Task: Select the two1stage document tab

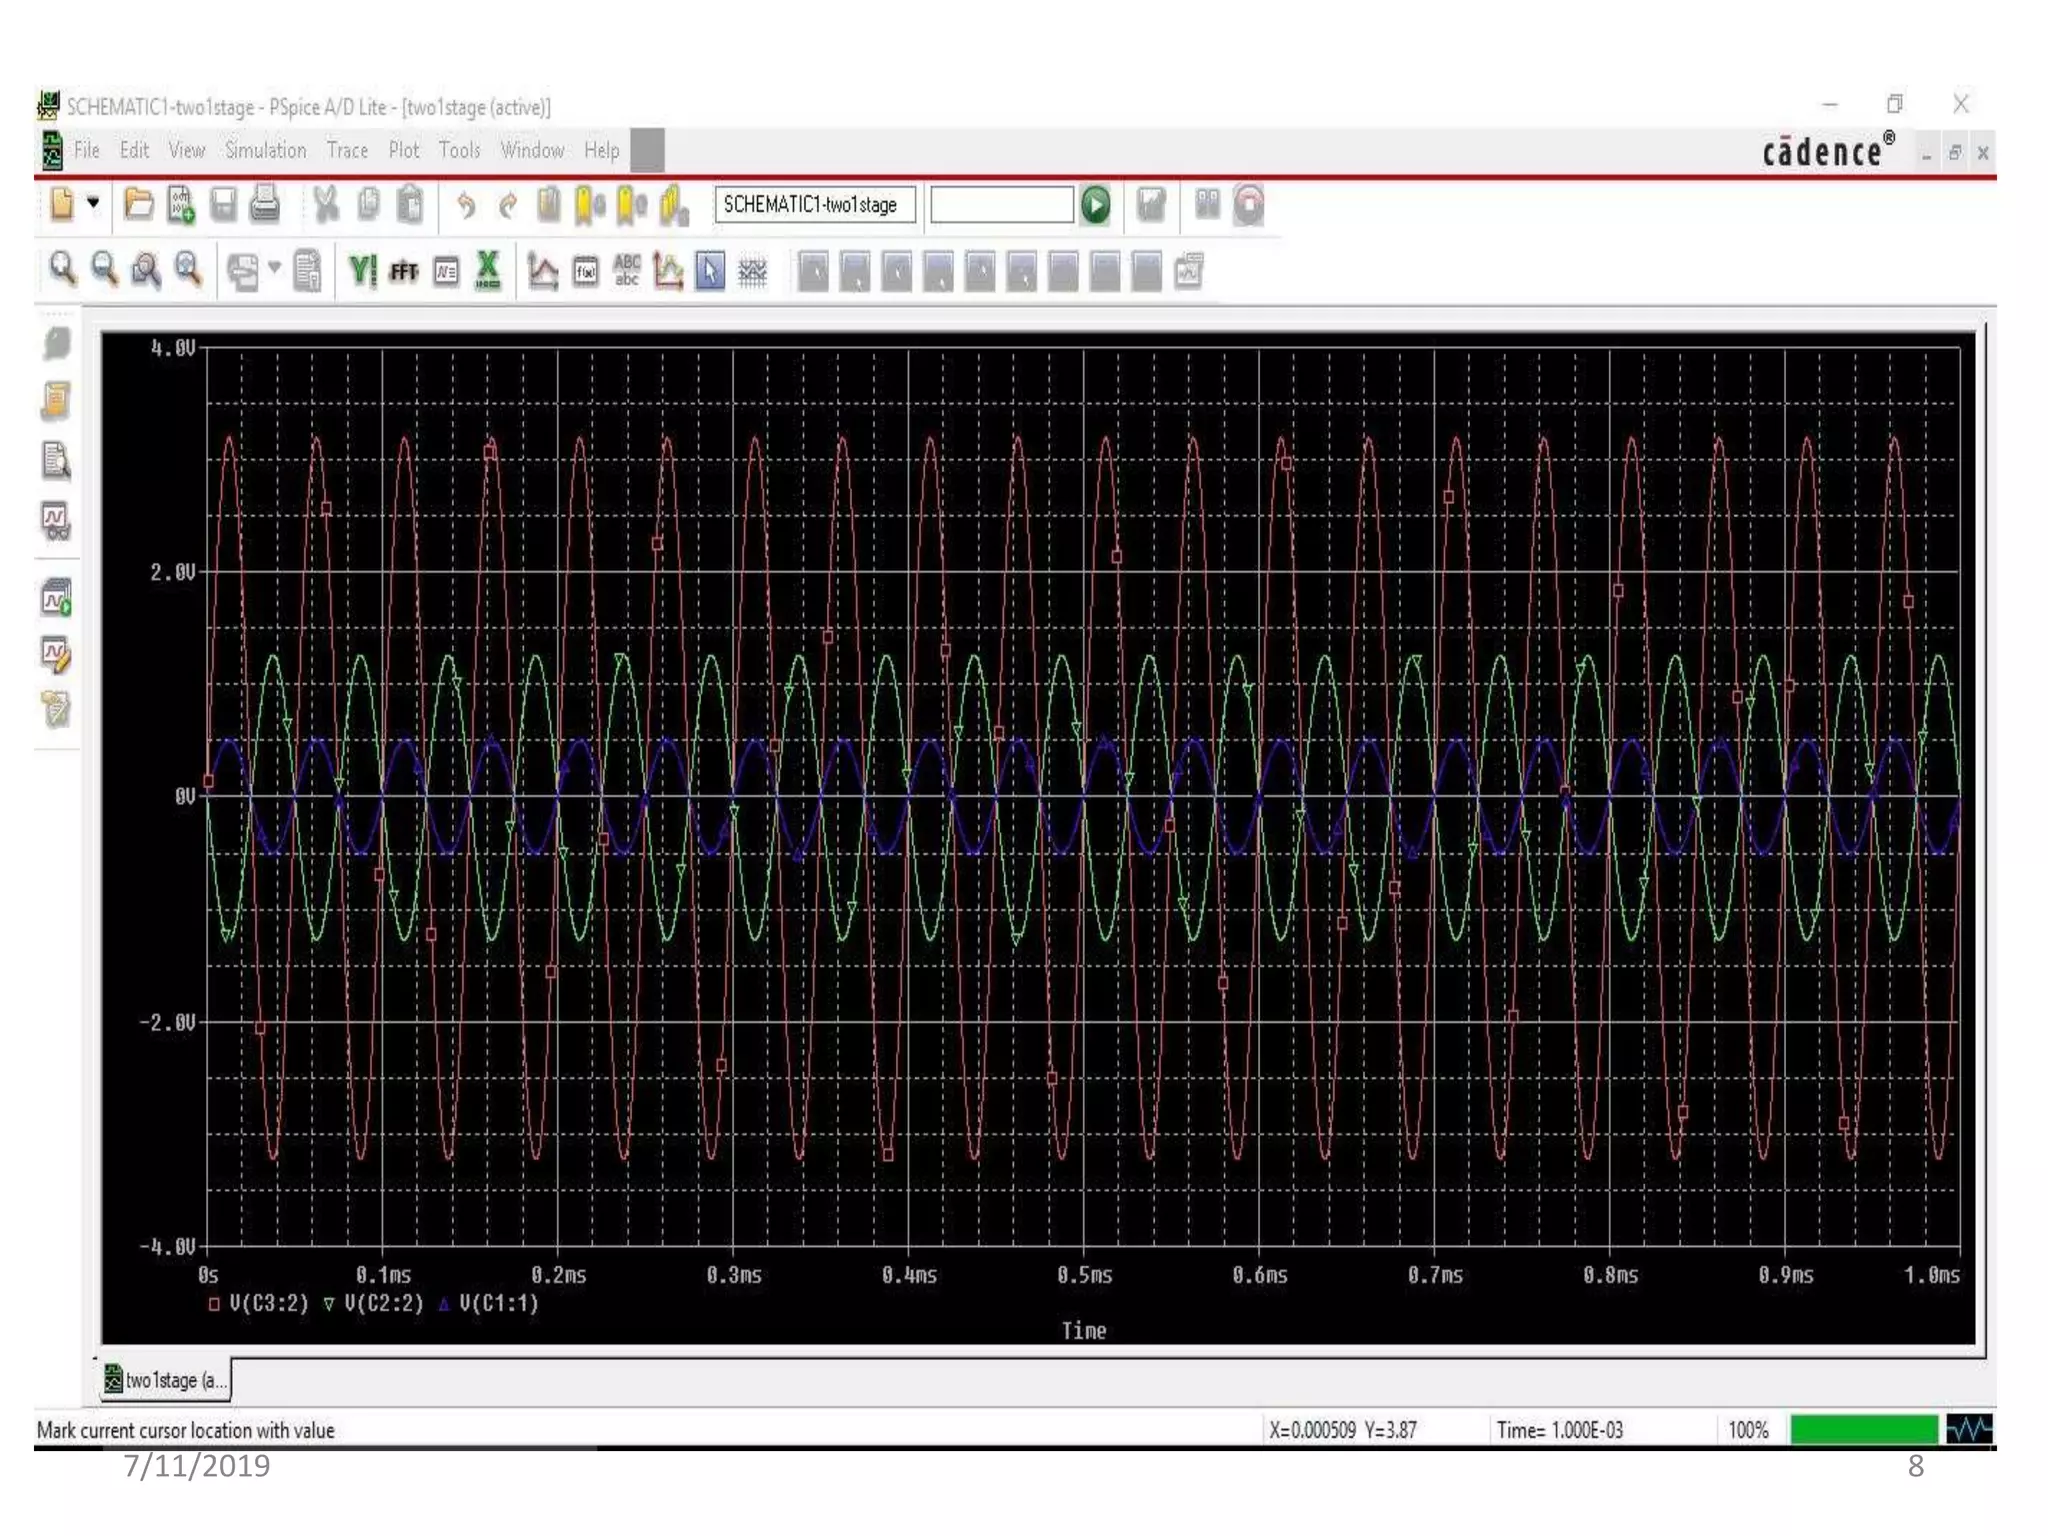Action: pyautogui.click(x=167, y=1380)
